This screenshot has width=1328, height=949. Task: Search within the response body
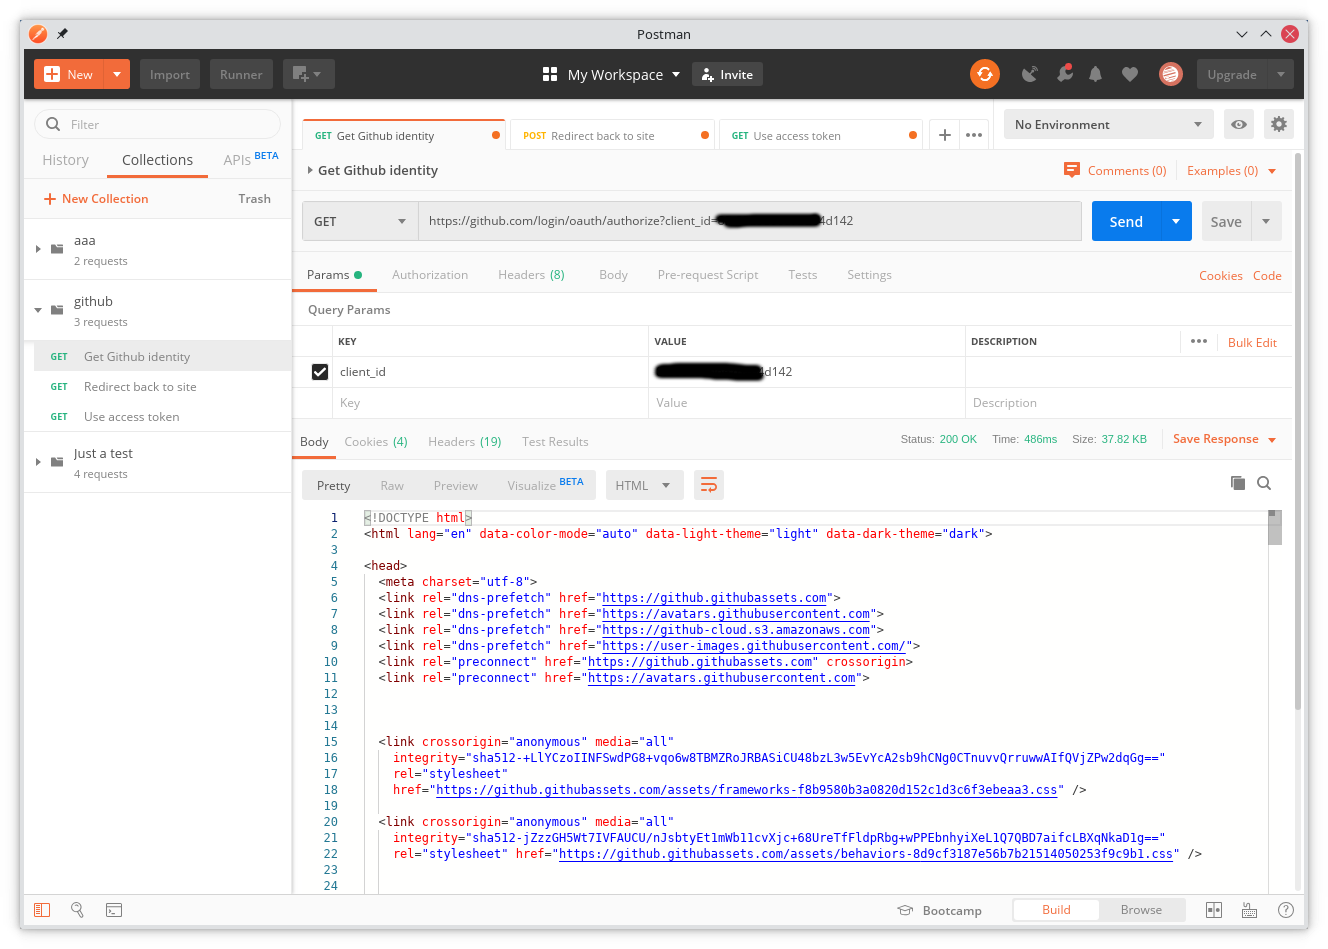[1264, 483]
